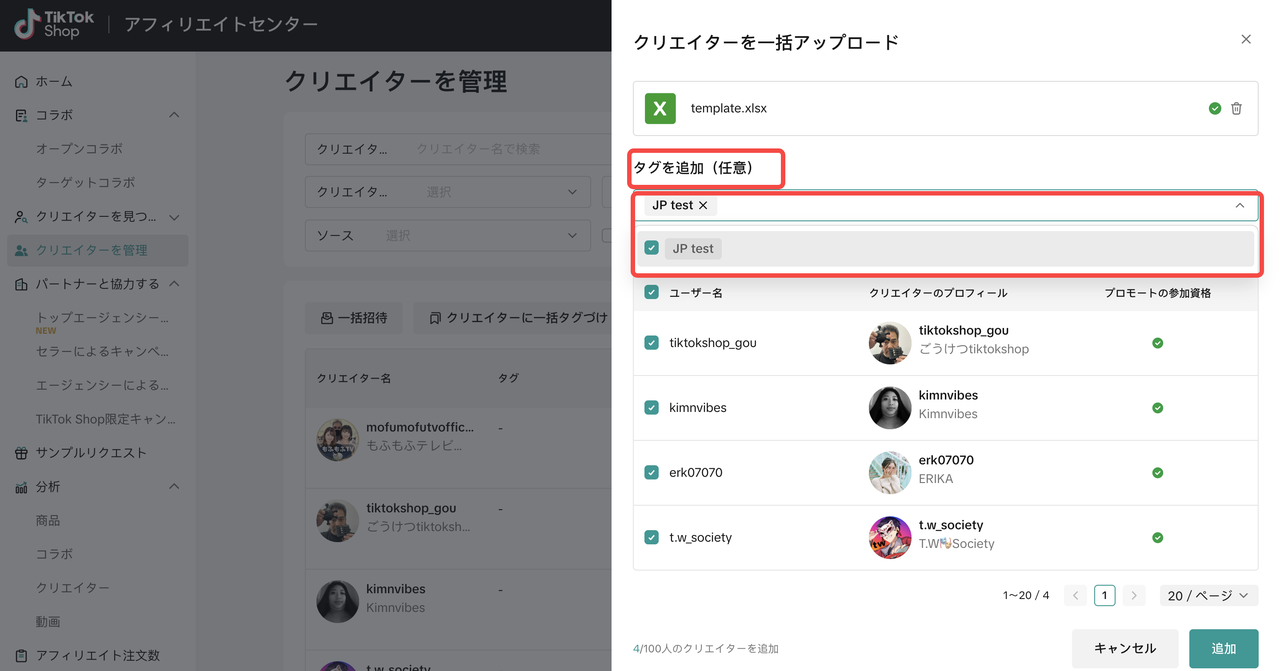Toggle select-all checkbox beside ユーザー名

point(652,293)
